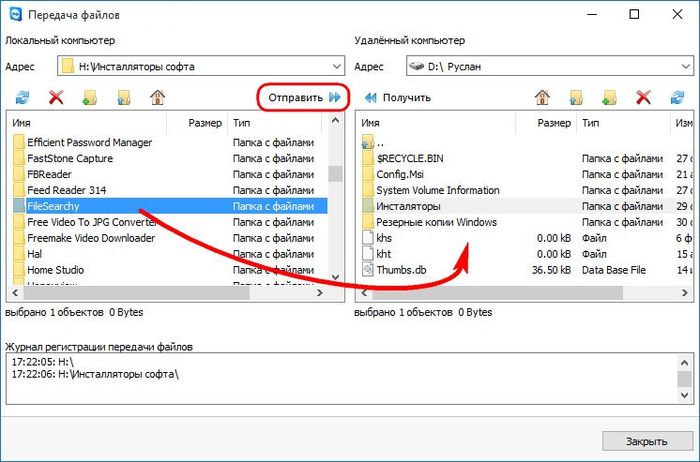700x462 pixels.
Task: Click the local list vertical scrollbar thumb
Action: pos(335,174)
